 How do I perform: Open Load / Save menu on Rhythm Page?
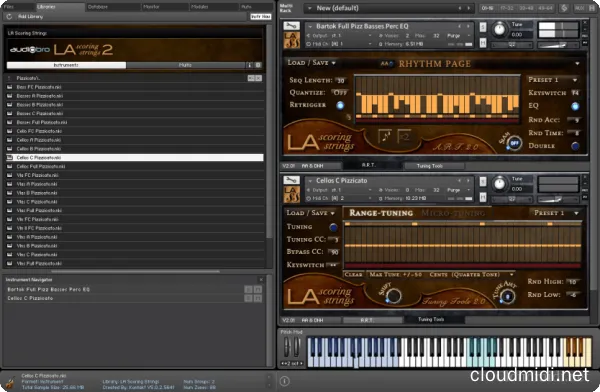click(311, 62)
